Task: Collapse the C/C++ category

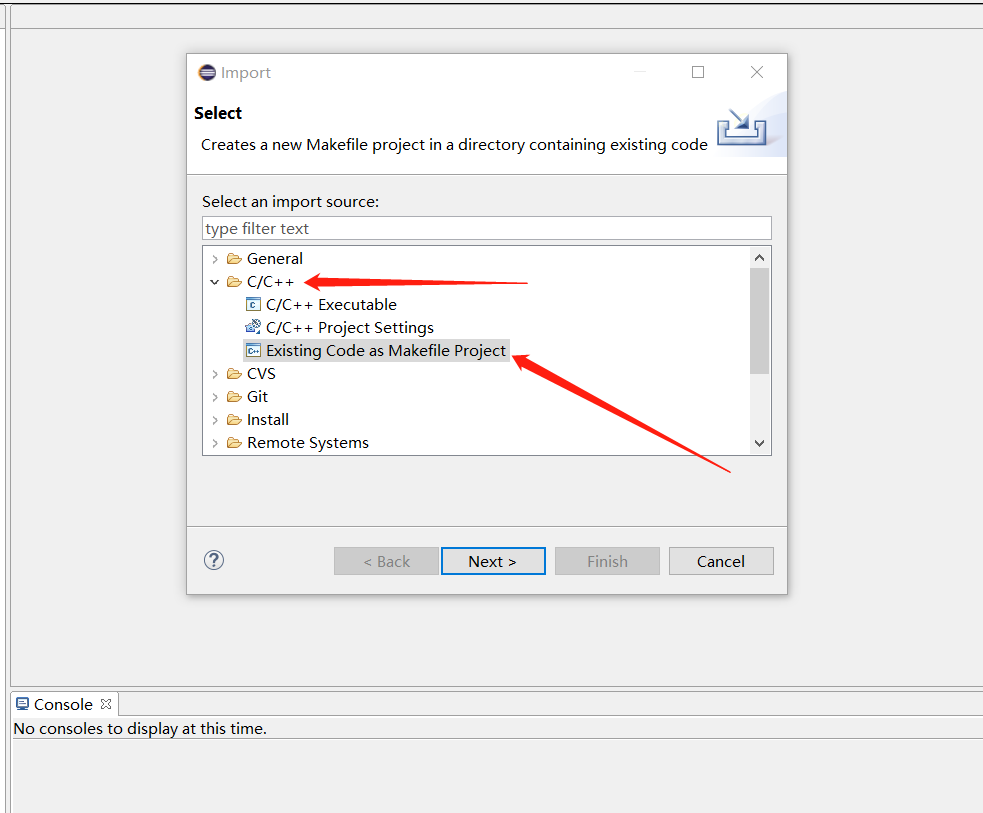Action: [x=215, y=282]
